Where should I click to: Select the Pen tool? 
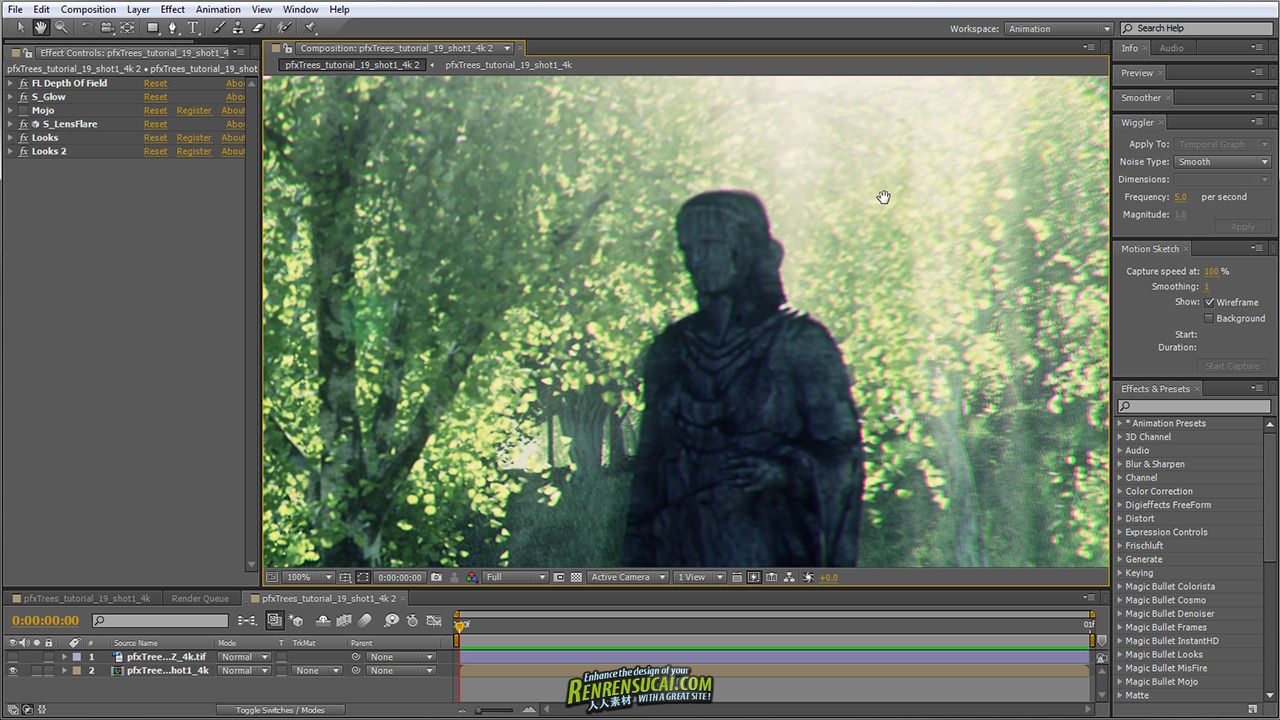pyautogui.click(x=172, y=28)
